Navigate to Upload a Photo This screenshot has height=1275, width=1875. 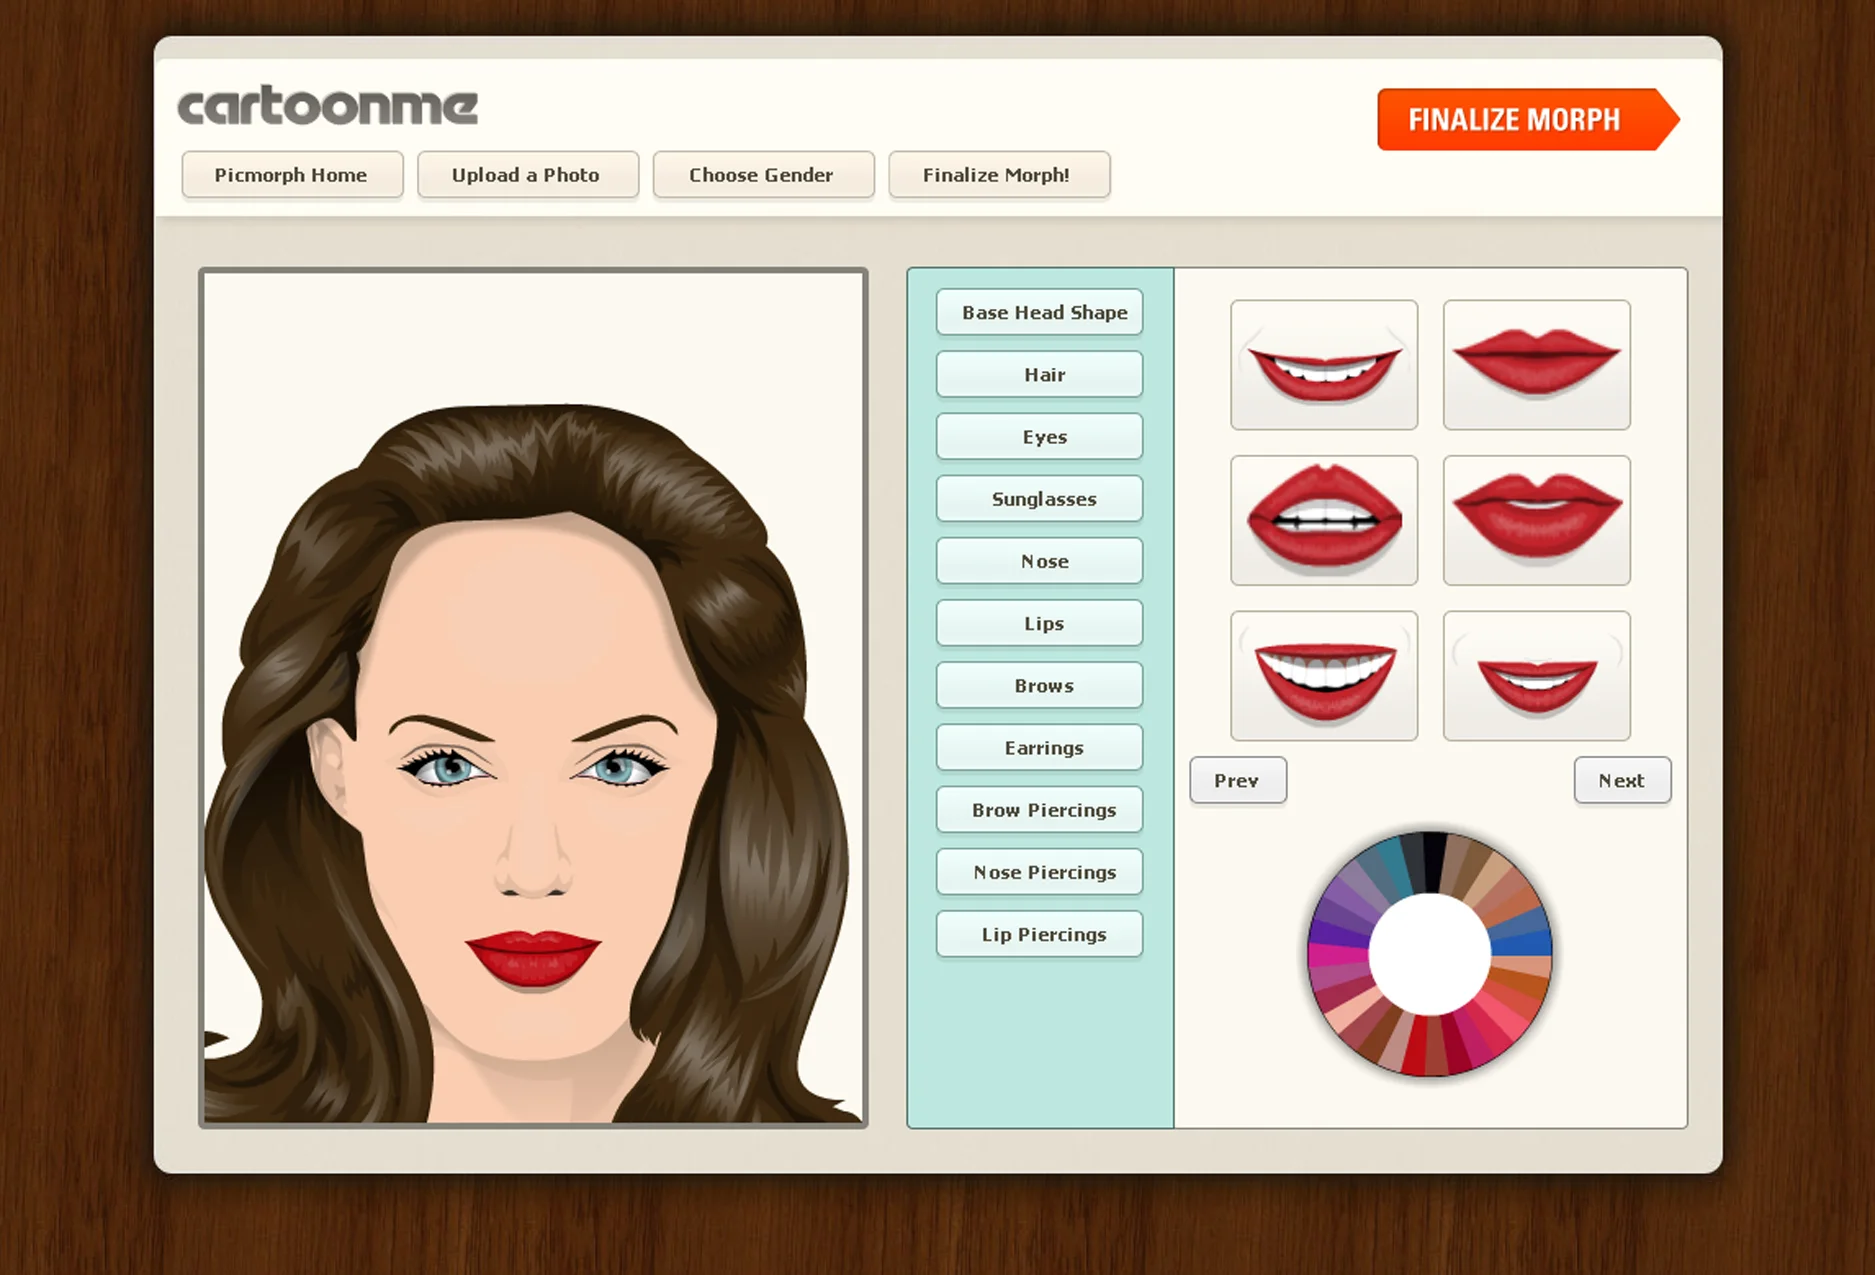527,174
